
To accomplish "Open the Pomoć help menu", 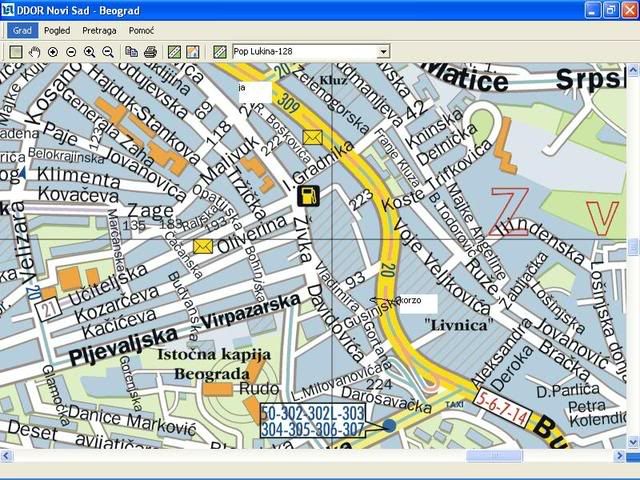I will [141, 30].
